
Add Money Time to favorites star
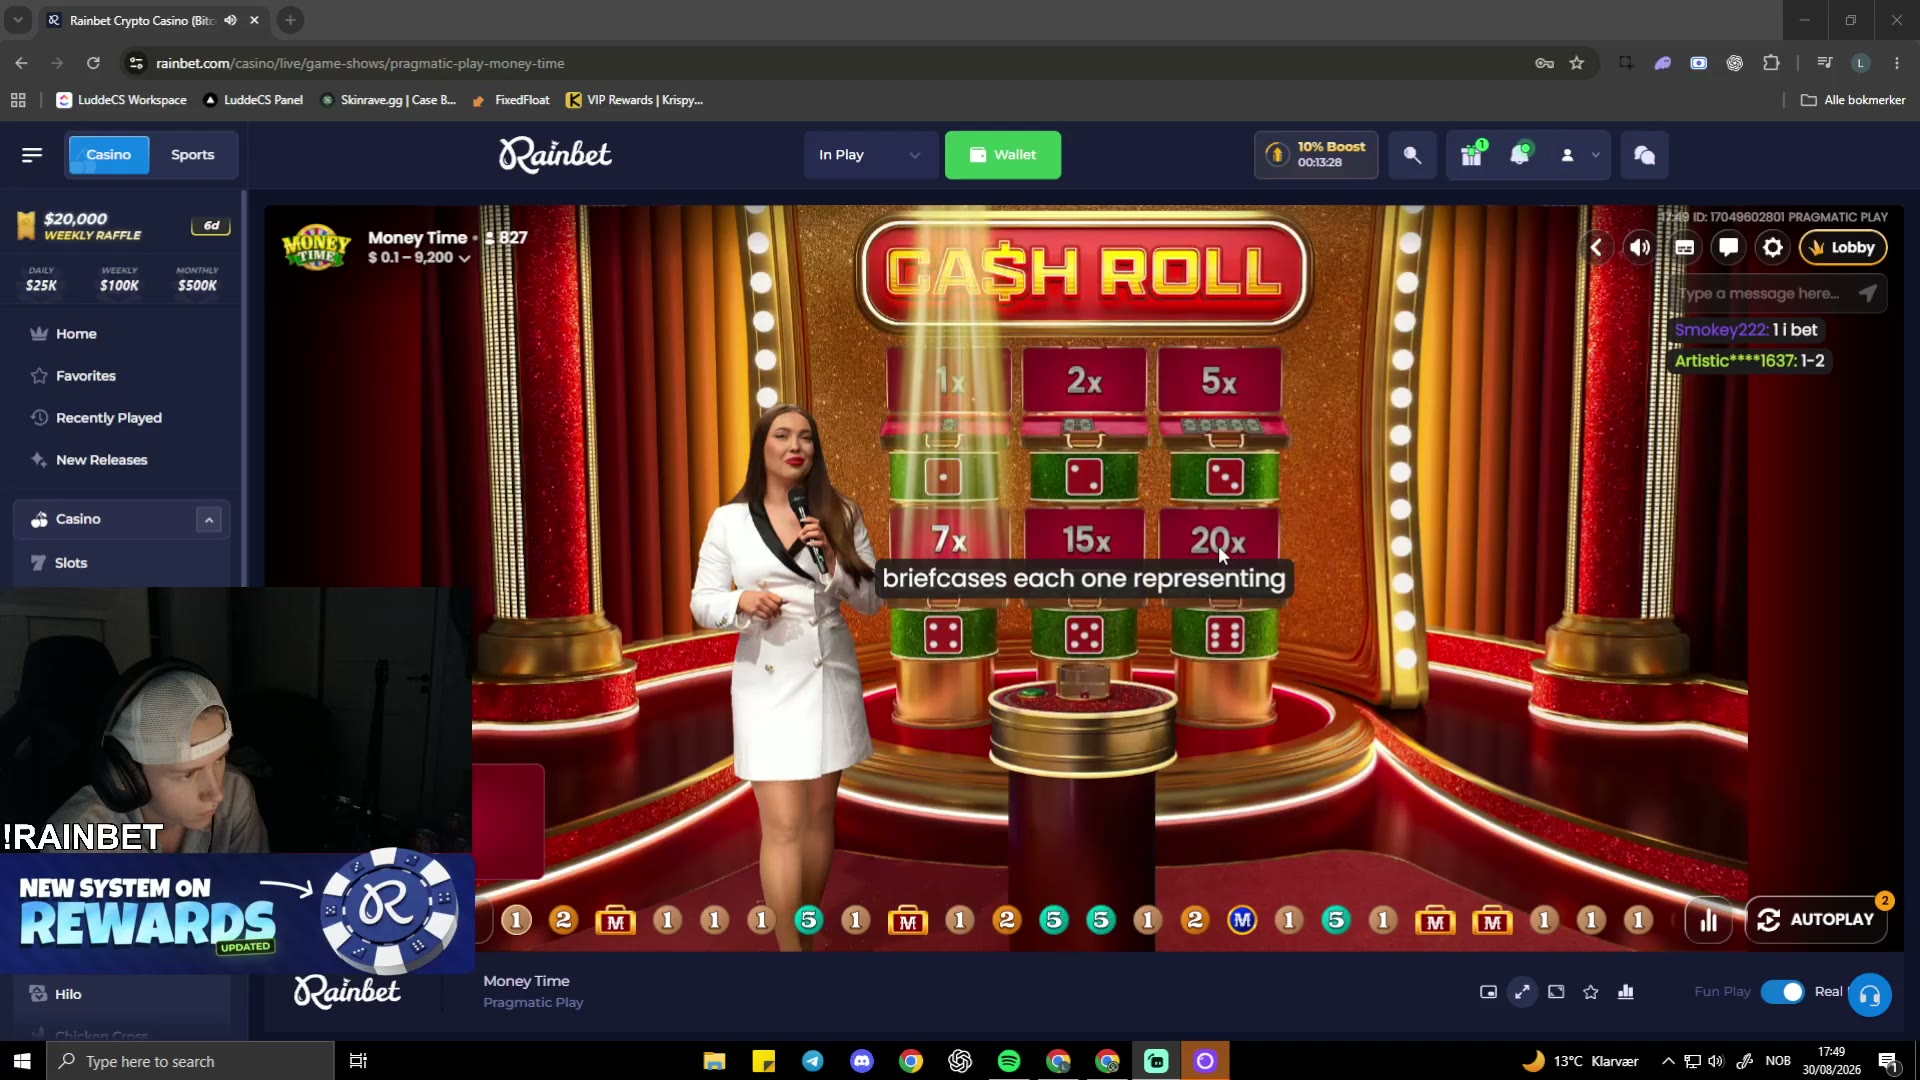pyautogui.click(x=1591, y=992)
